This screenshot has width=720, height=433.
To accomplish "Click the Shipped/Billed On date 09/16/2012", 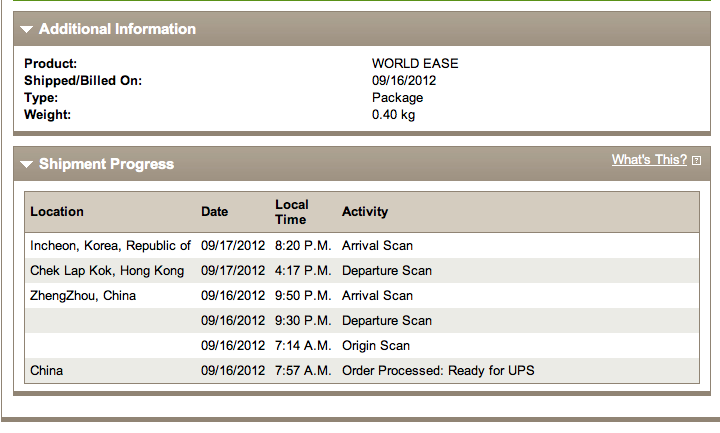I will tap(404, 80).
